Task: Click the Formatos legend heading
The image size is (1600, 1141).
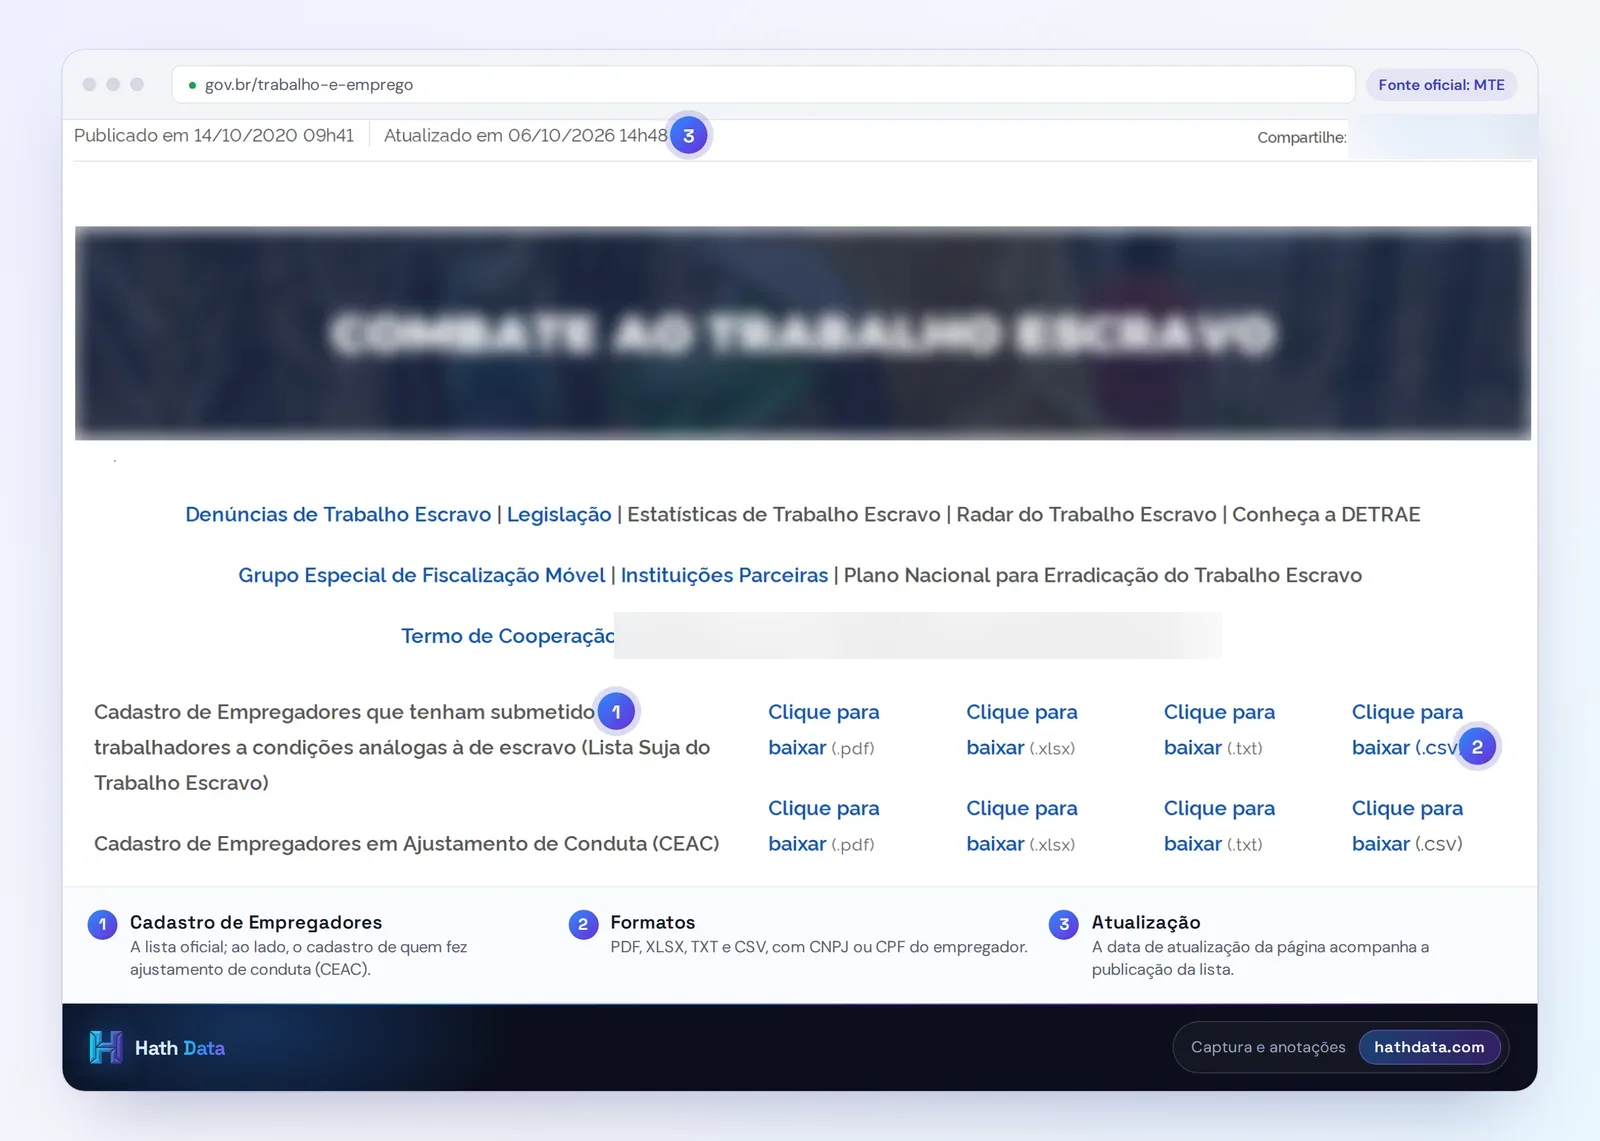Action: [x=653, y=922]
